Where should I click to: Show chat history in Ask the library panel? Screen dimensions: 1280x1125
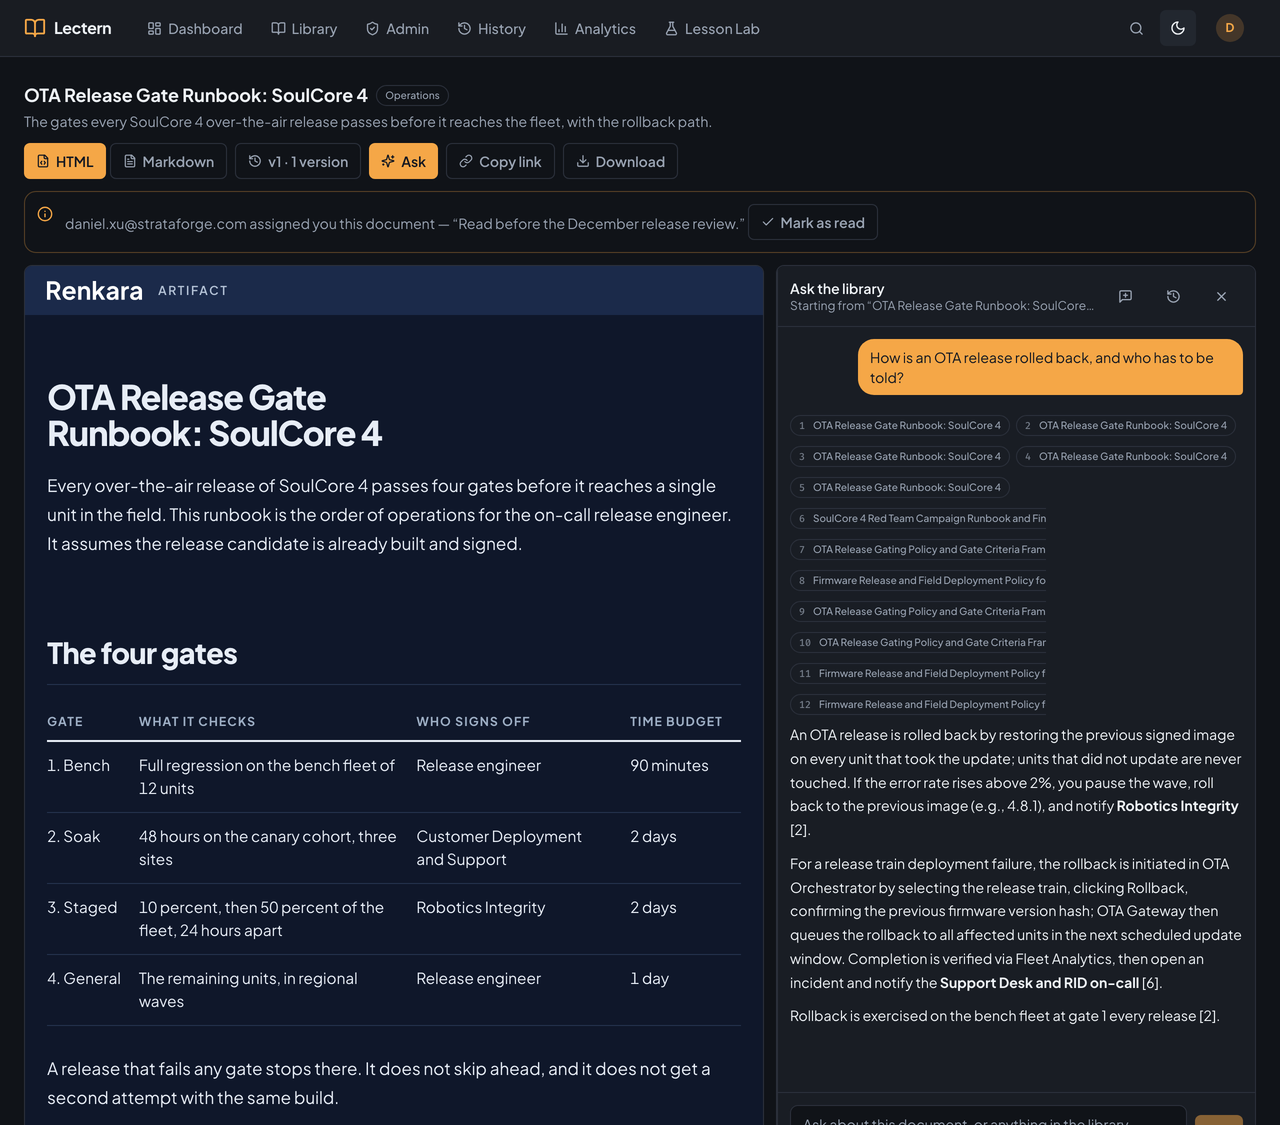[1173, 296]
